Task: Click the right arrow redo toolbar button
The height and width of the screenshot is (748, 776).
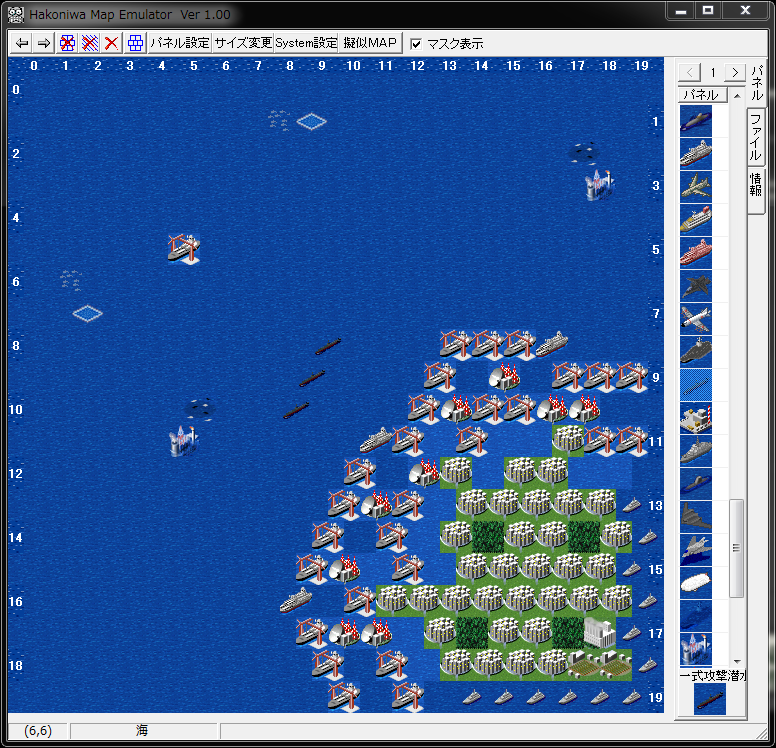Action: [x=44, y=44]
